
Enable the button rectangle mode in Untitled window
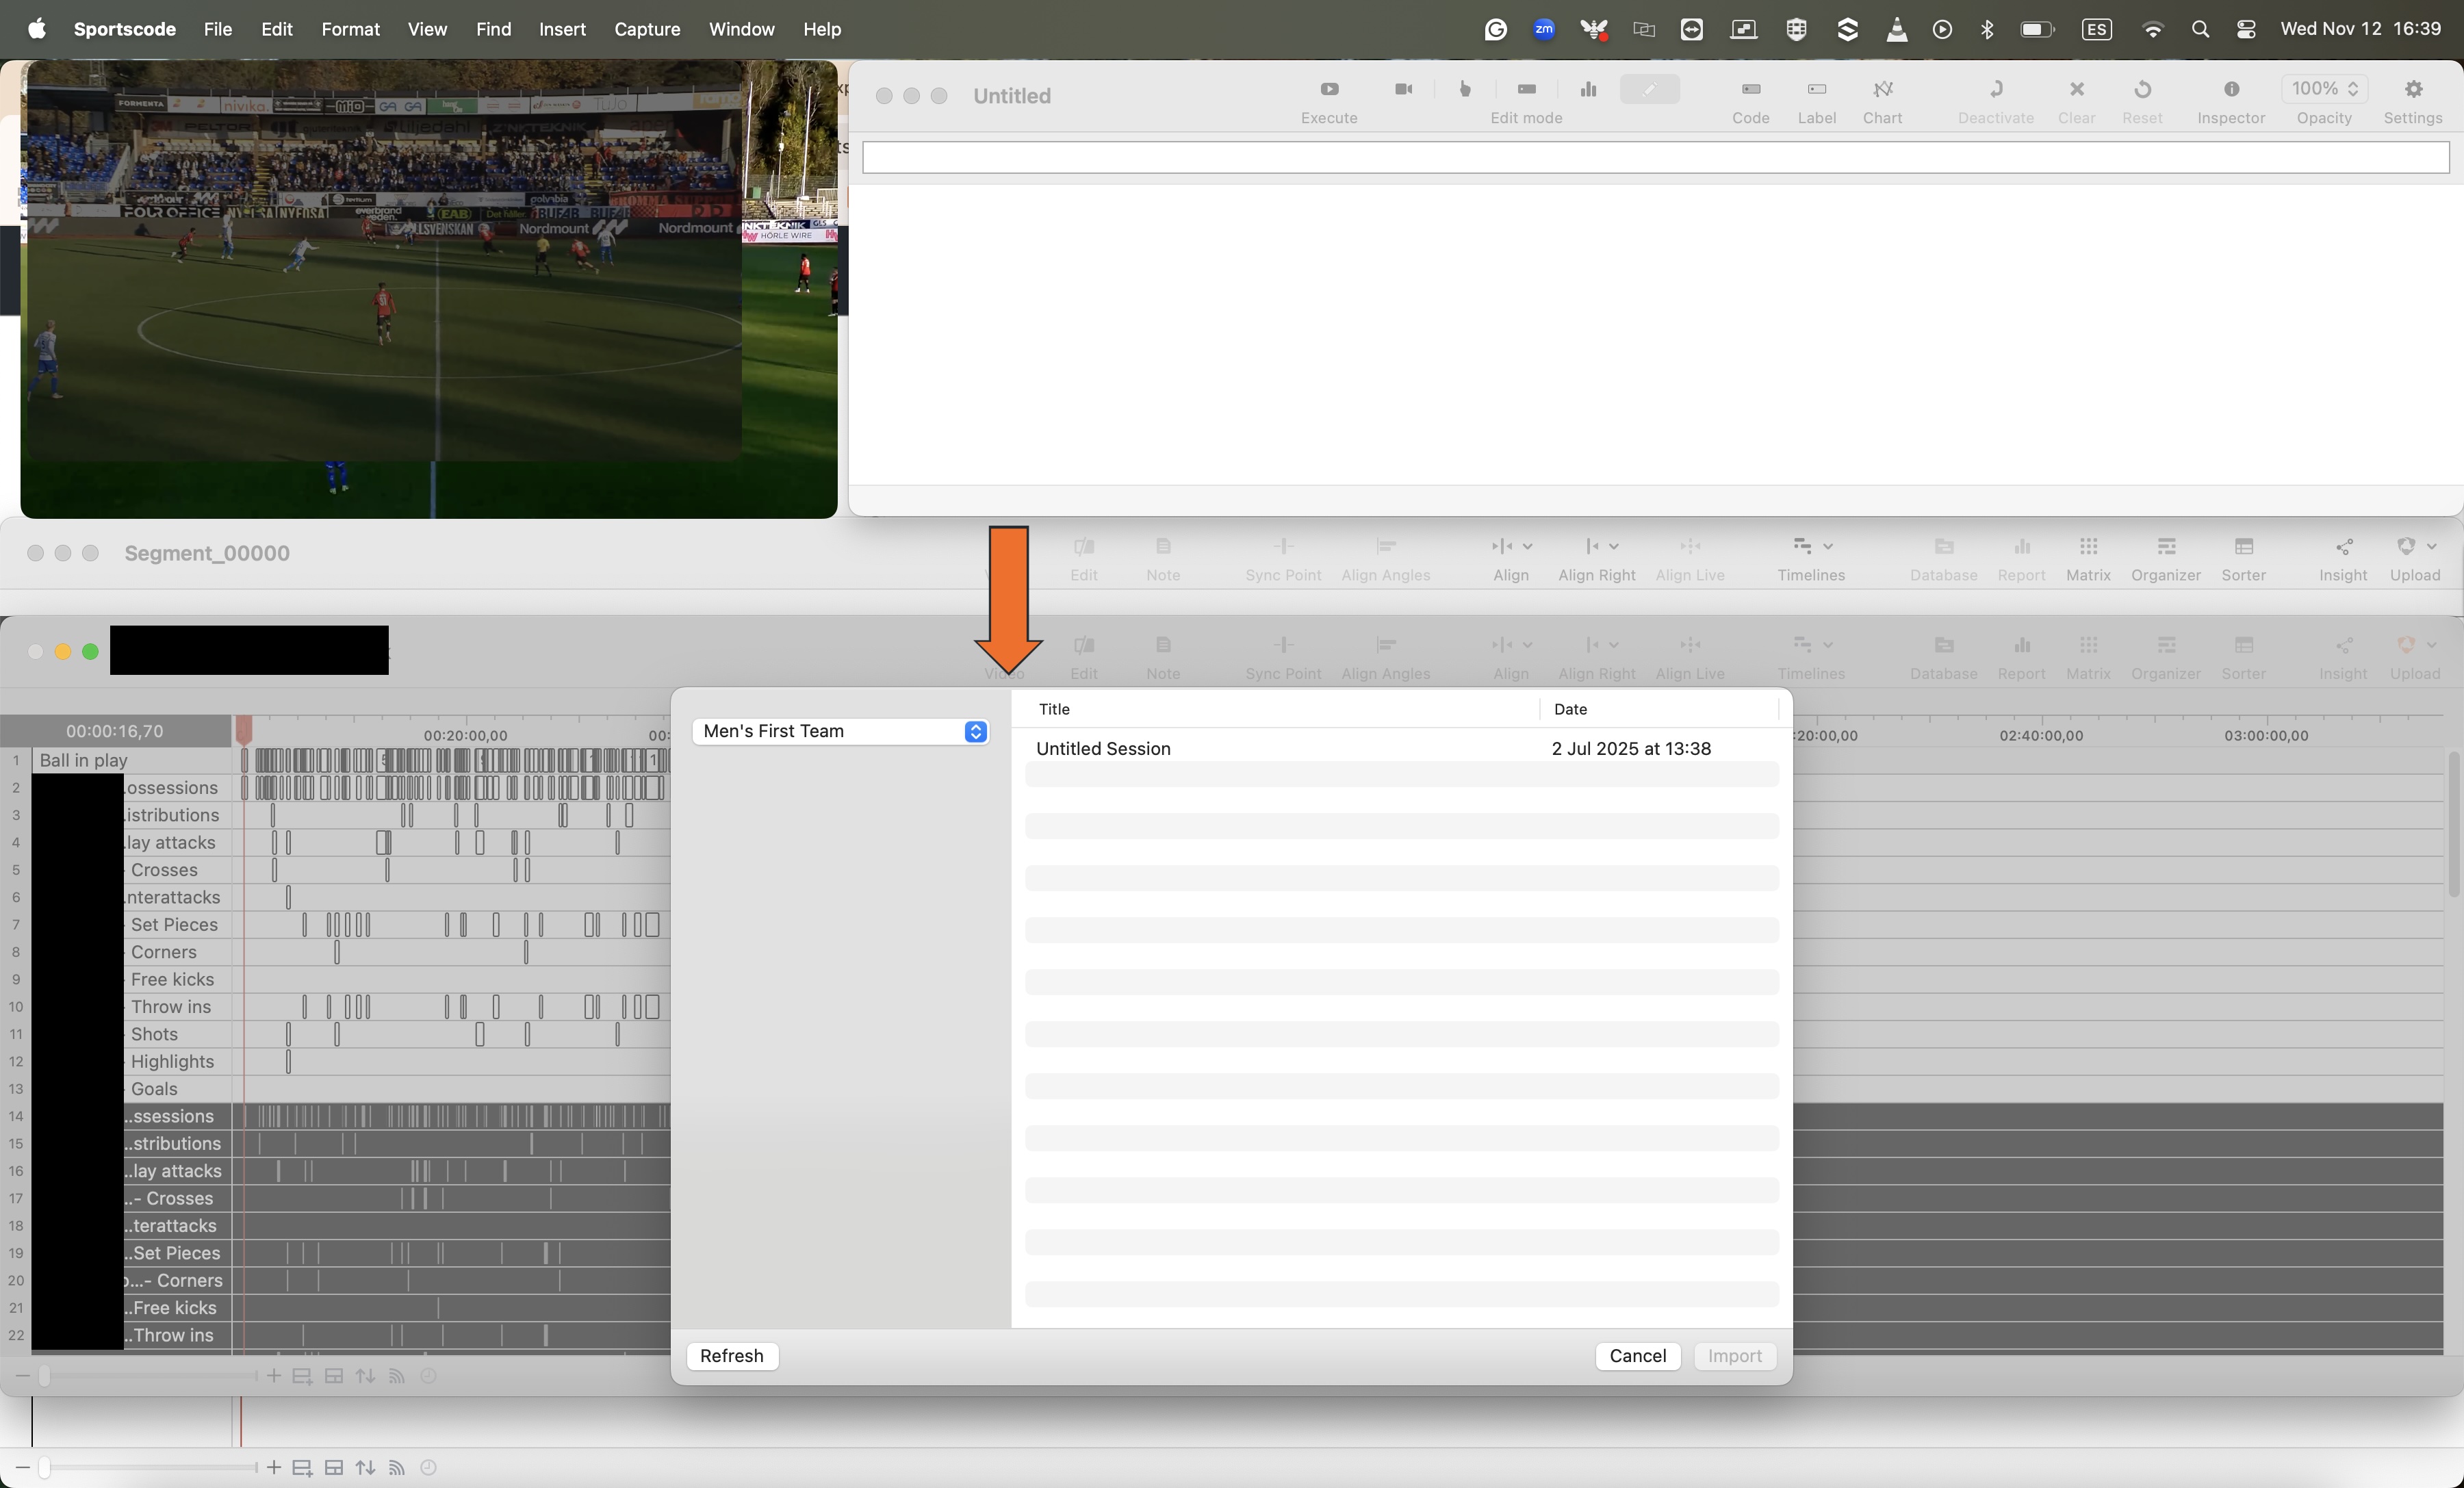(1526, 89)
